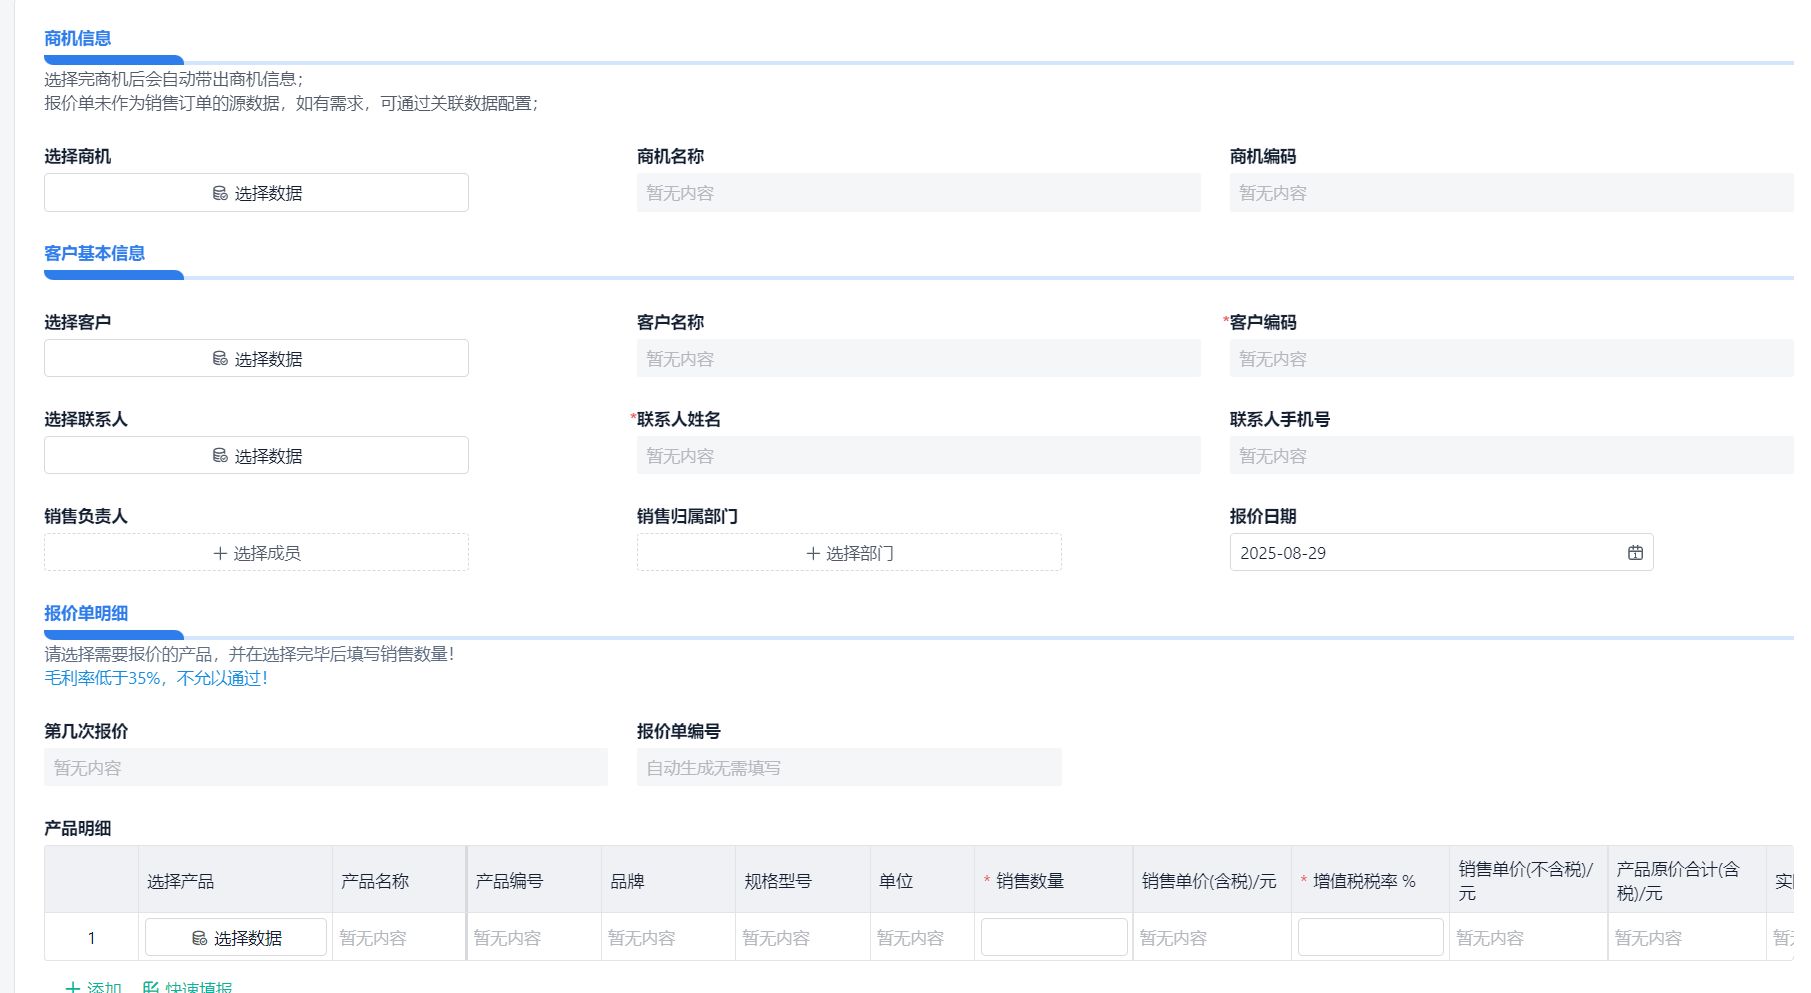Select row number 1 in 产品明细 table
1811x993 pixels.
click(x=91, y=937)
